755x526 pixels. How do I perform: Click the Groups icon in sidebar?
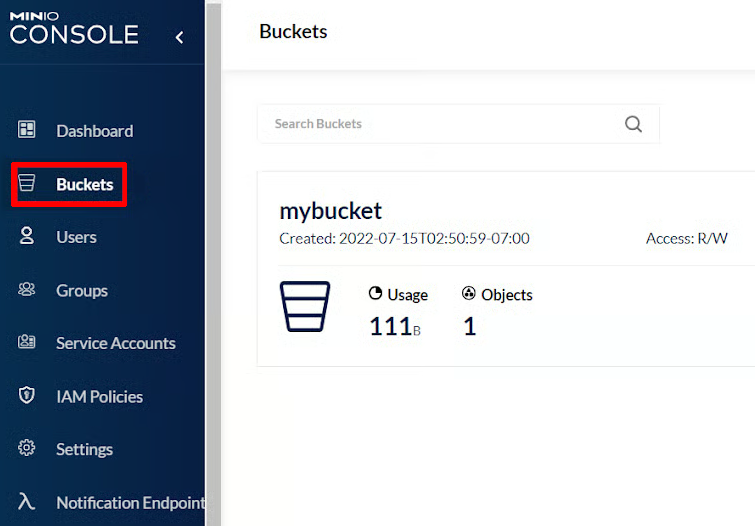(27, 290)
